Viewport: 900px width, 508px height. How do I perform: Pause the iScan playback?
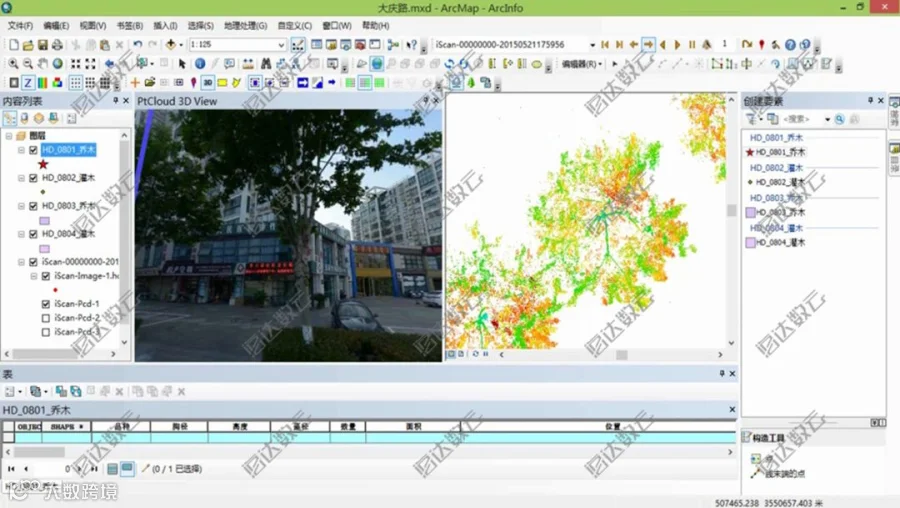tap(692, 45)
